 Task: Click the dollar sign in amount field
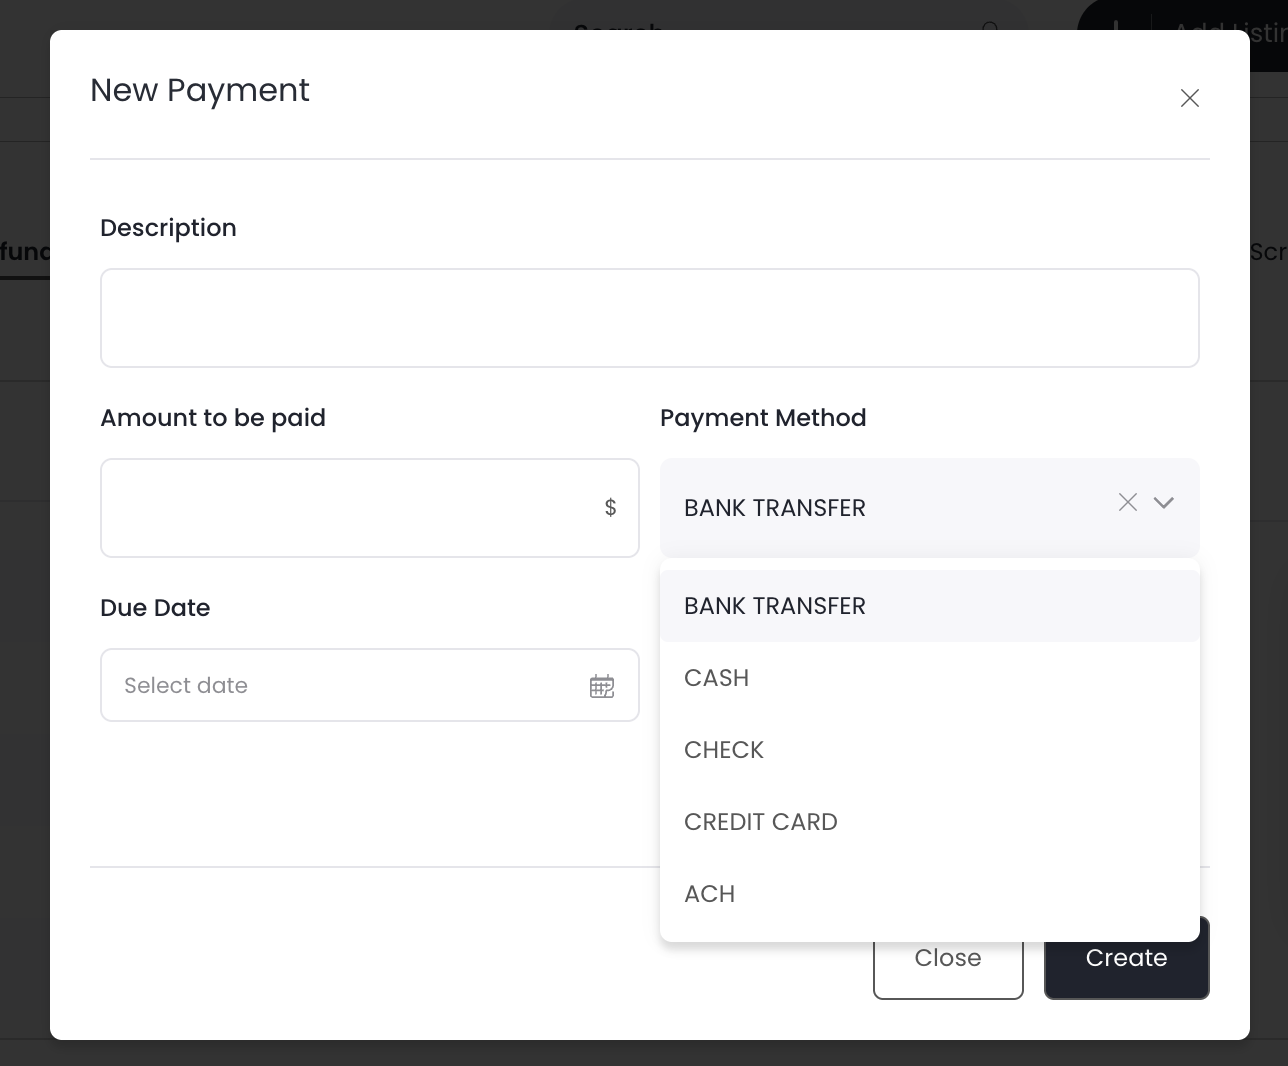pos(610,508)
